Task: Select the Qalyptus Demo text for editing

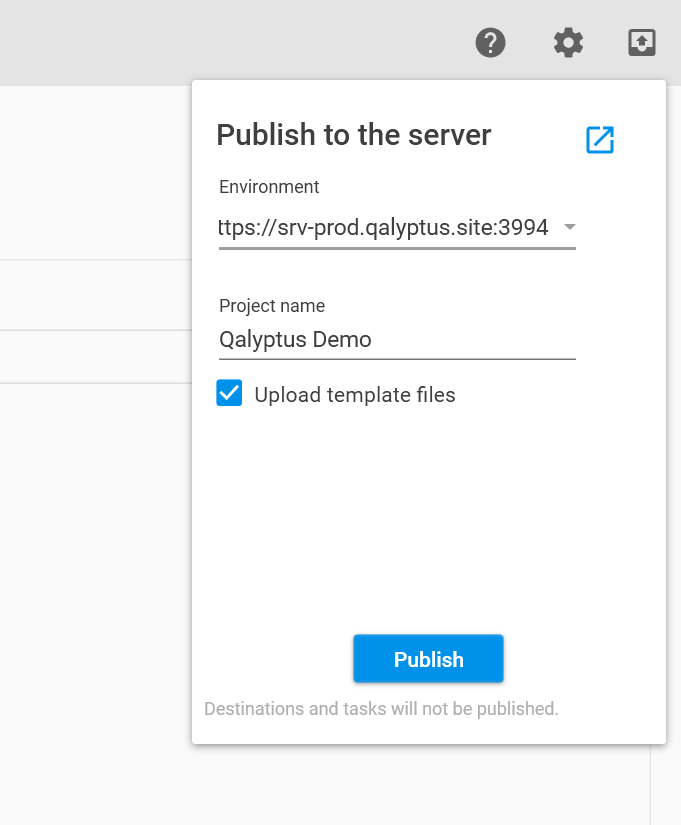Action: (295, 340)
